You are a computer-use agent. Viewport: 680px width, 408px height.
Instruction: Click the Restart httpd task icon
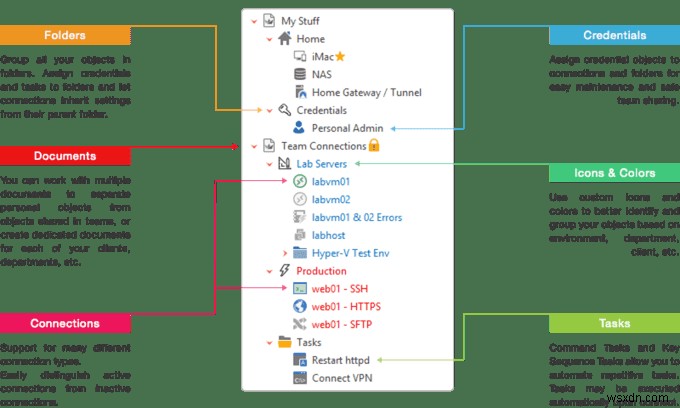tap(300, 360)
